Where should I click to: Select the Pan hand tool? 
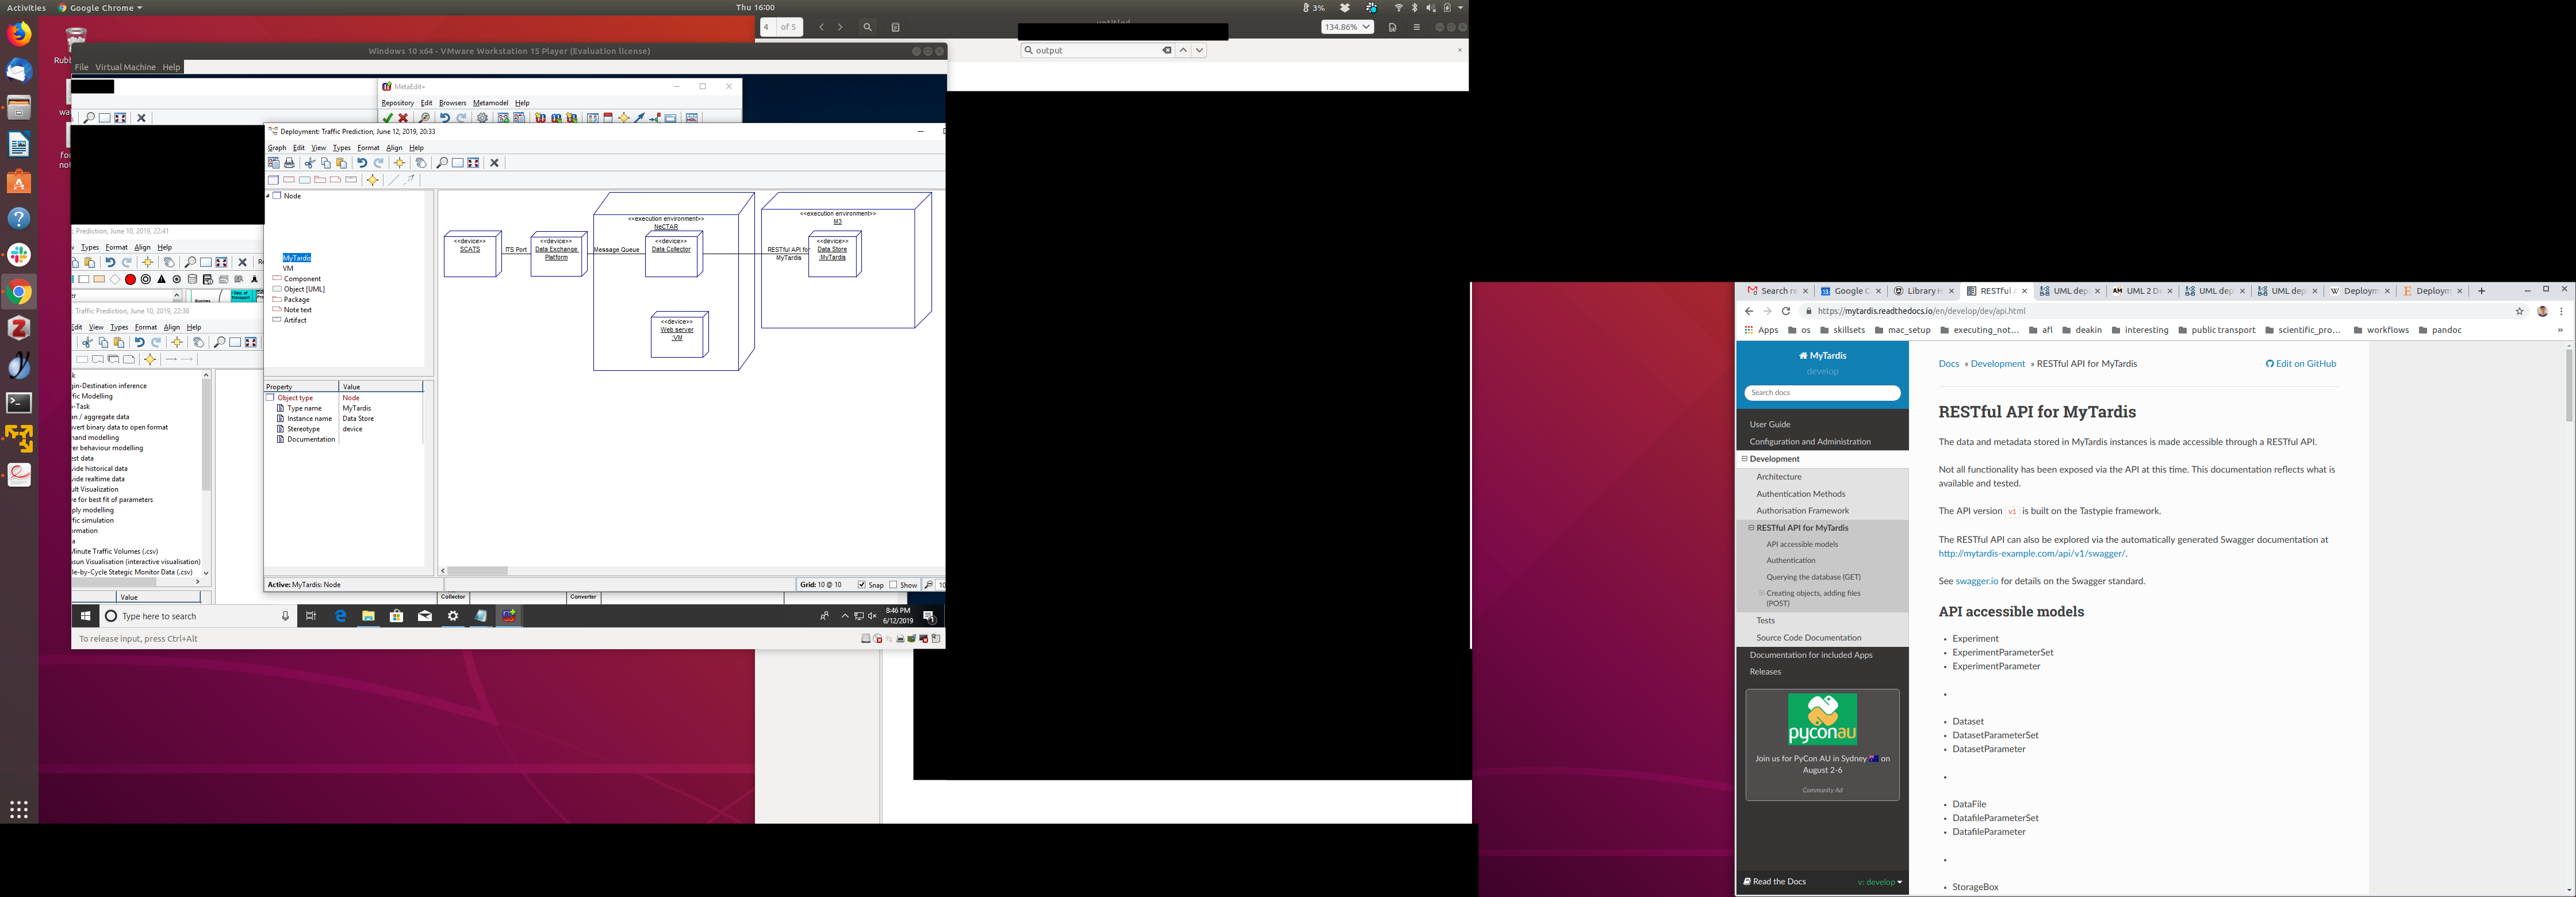(421, 163)
